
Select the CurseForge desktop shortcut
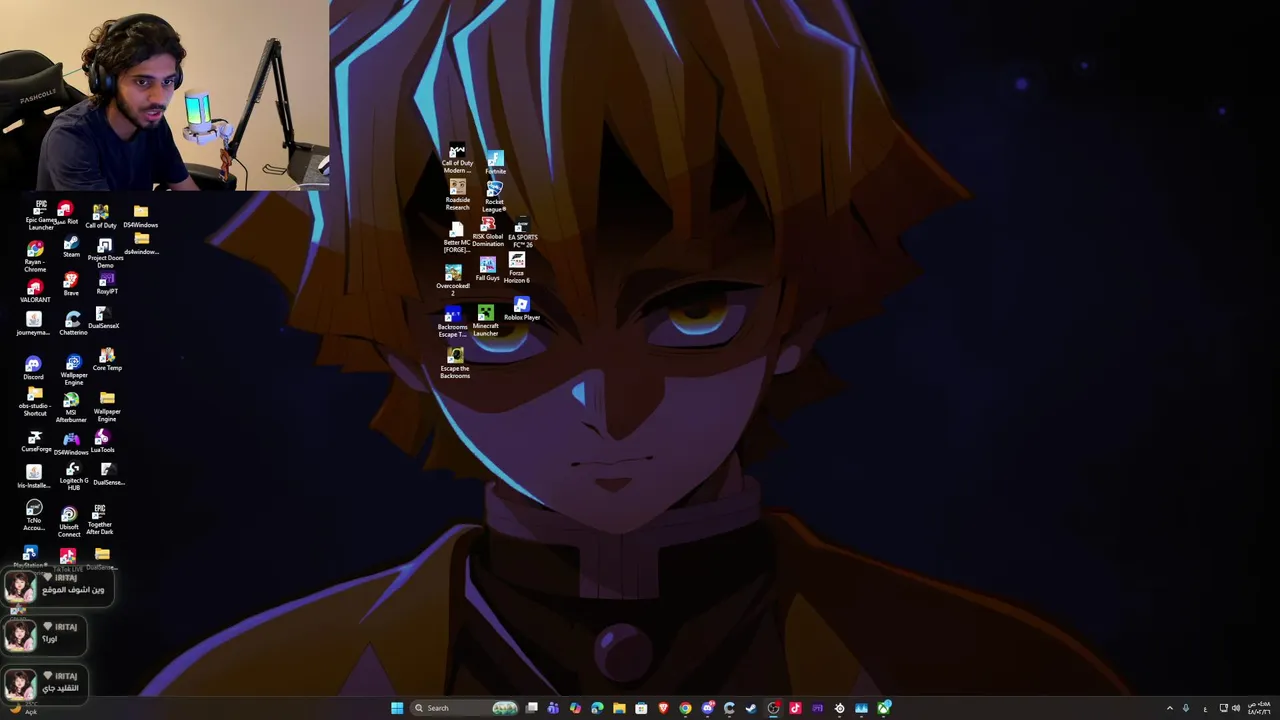click(36, 442)
